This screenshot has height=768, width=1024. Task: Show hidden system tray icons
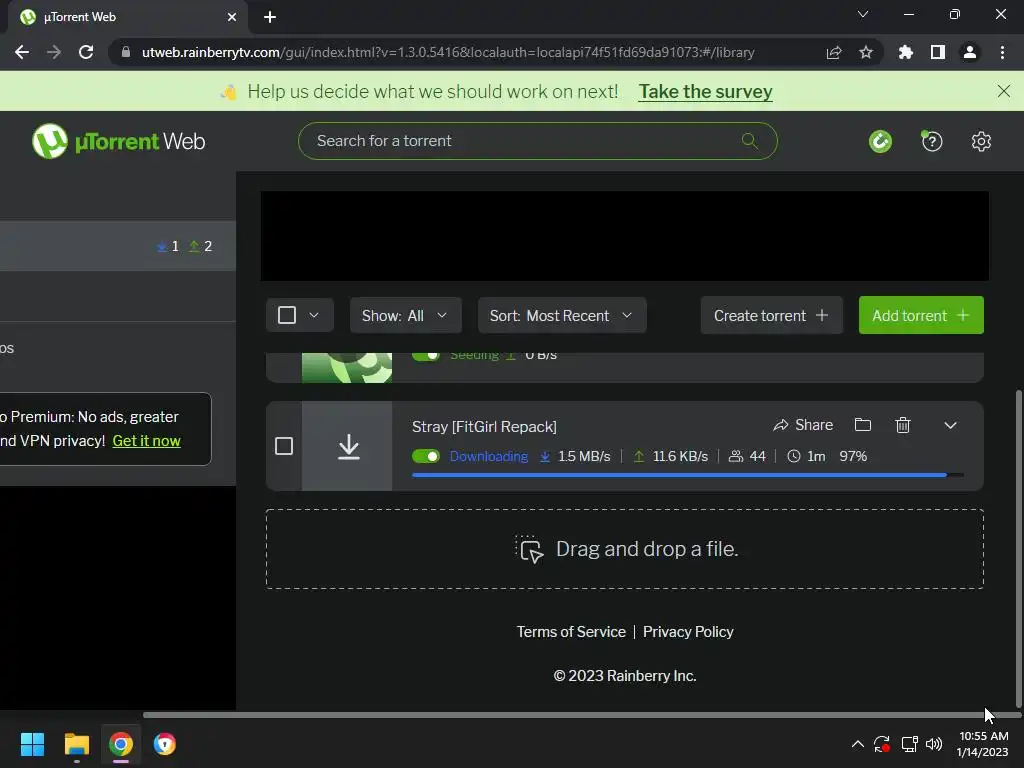[857, 744]
